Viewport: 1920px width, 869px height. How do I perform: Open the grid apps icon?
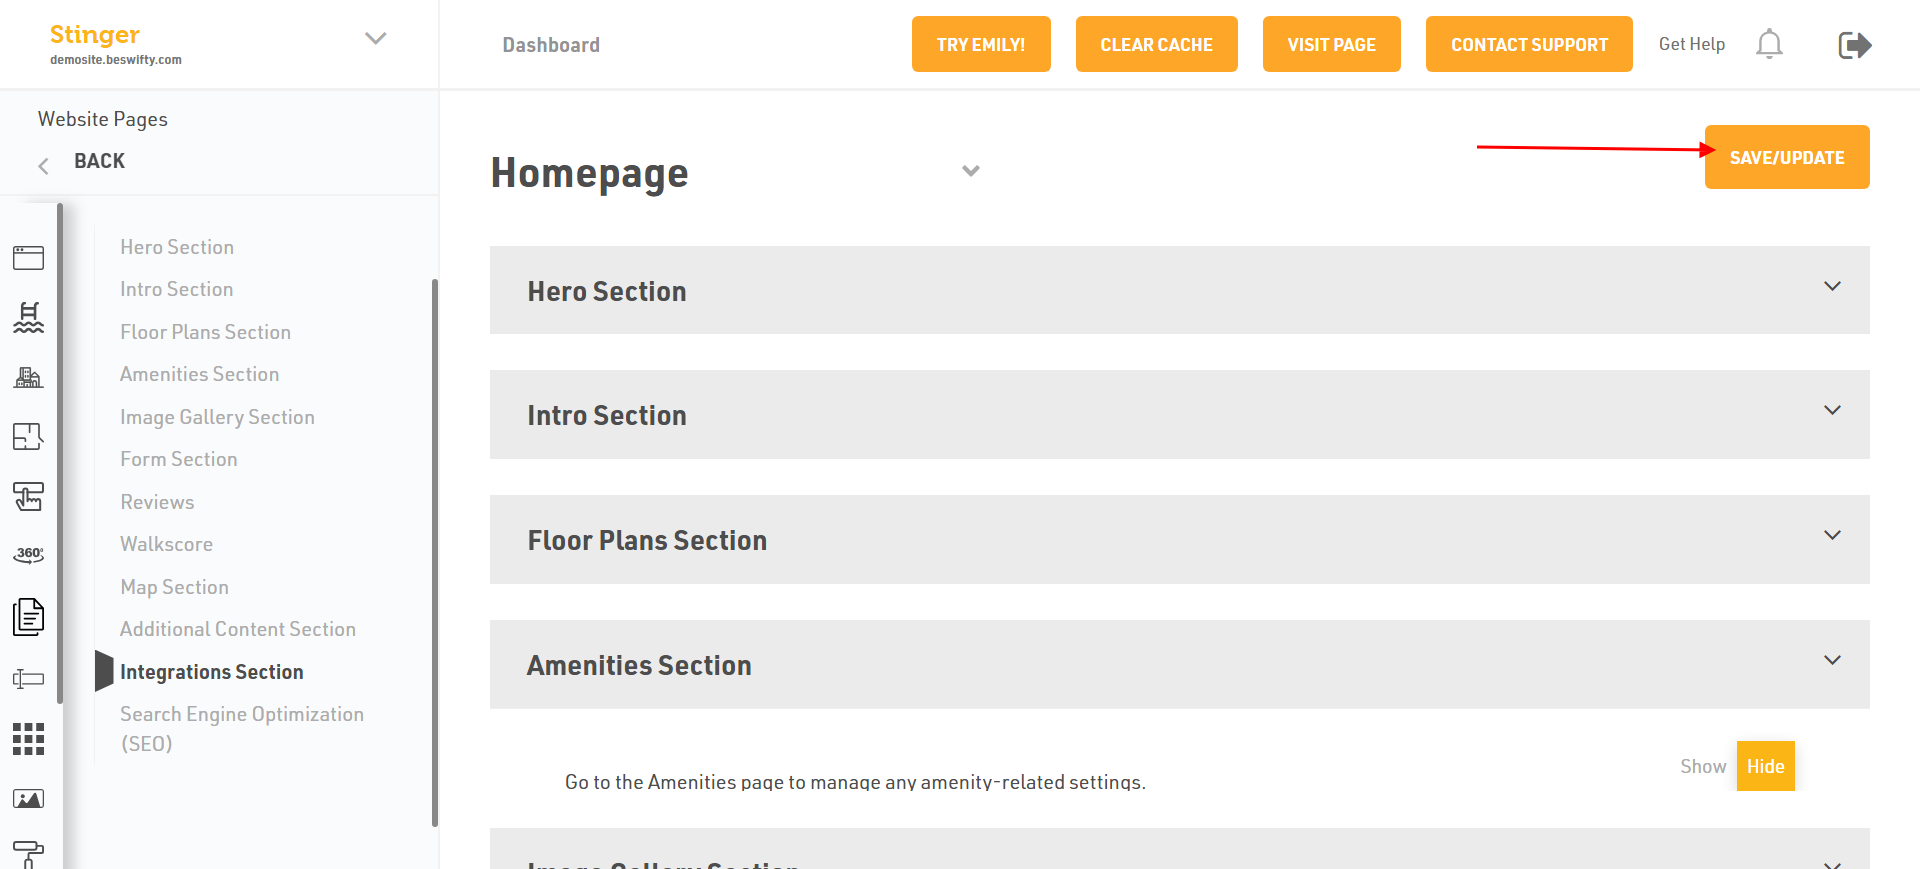pos(28,739)
